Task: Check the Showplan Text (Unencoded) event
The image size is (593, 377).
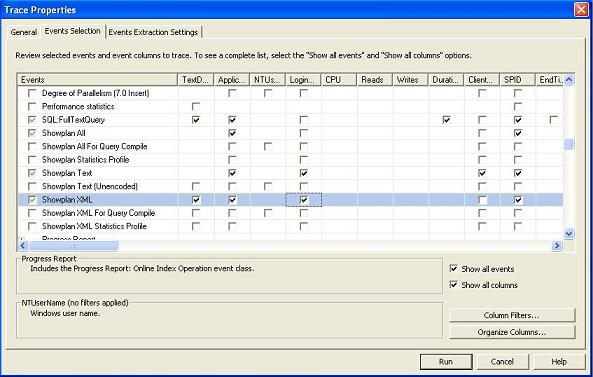Action: tap(32, 186)
